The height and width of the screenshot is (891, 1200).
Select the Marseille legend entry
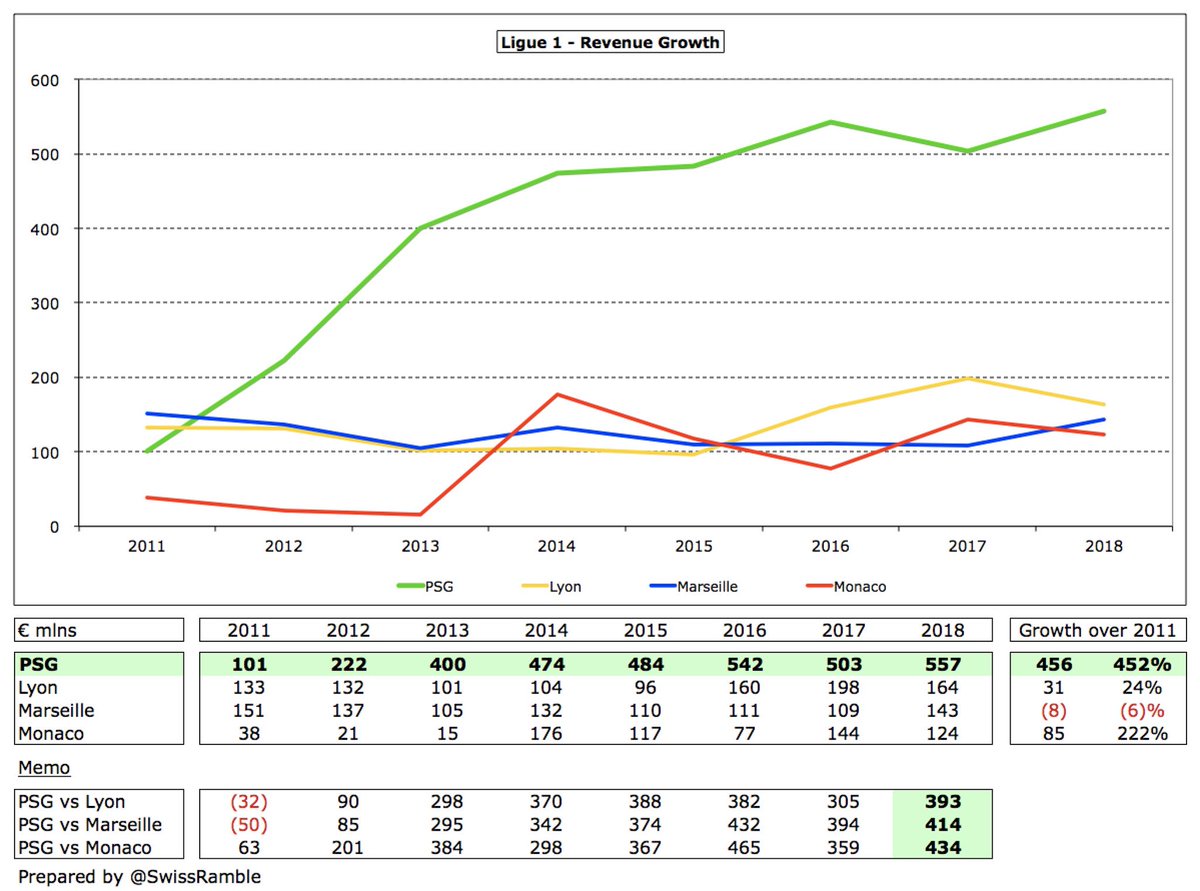click(x=696, y=587)
